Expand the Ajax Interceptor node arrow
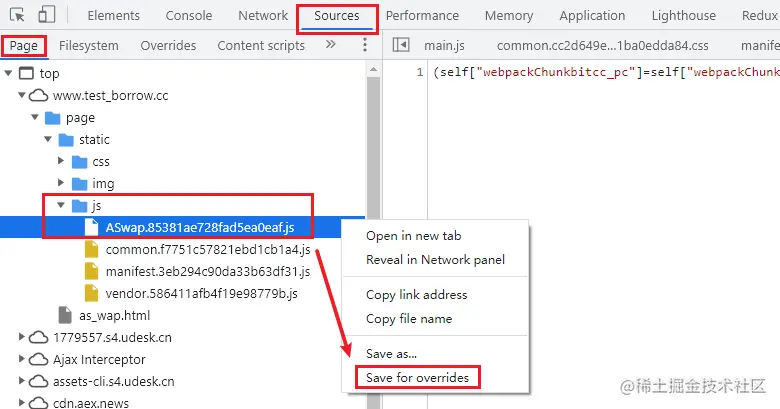 pyautogui.click(x=21, y=358)
